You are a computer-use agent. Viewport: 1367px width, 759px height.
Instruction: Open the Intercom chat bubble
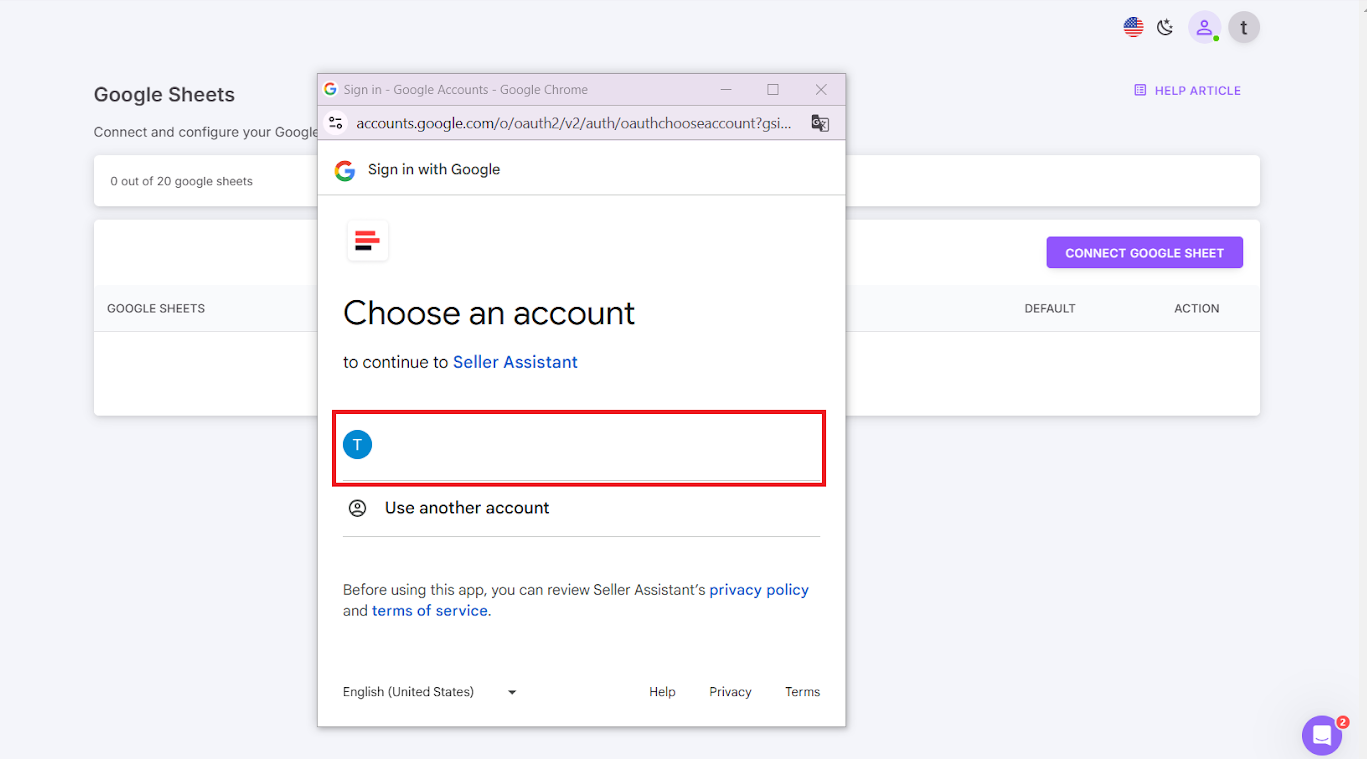point(1321,735)
